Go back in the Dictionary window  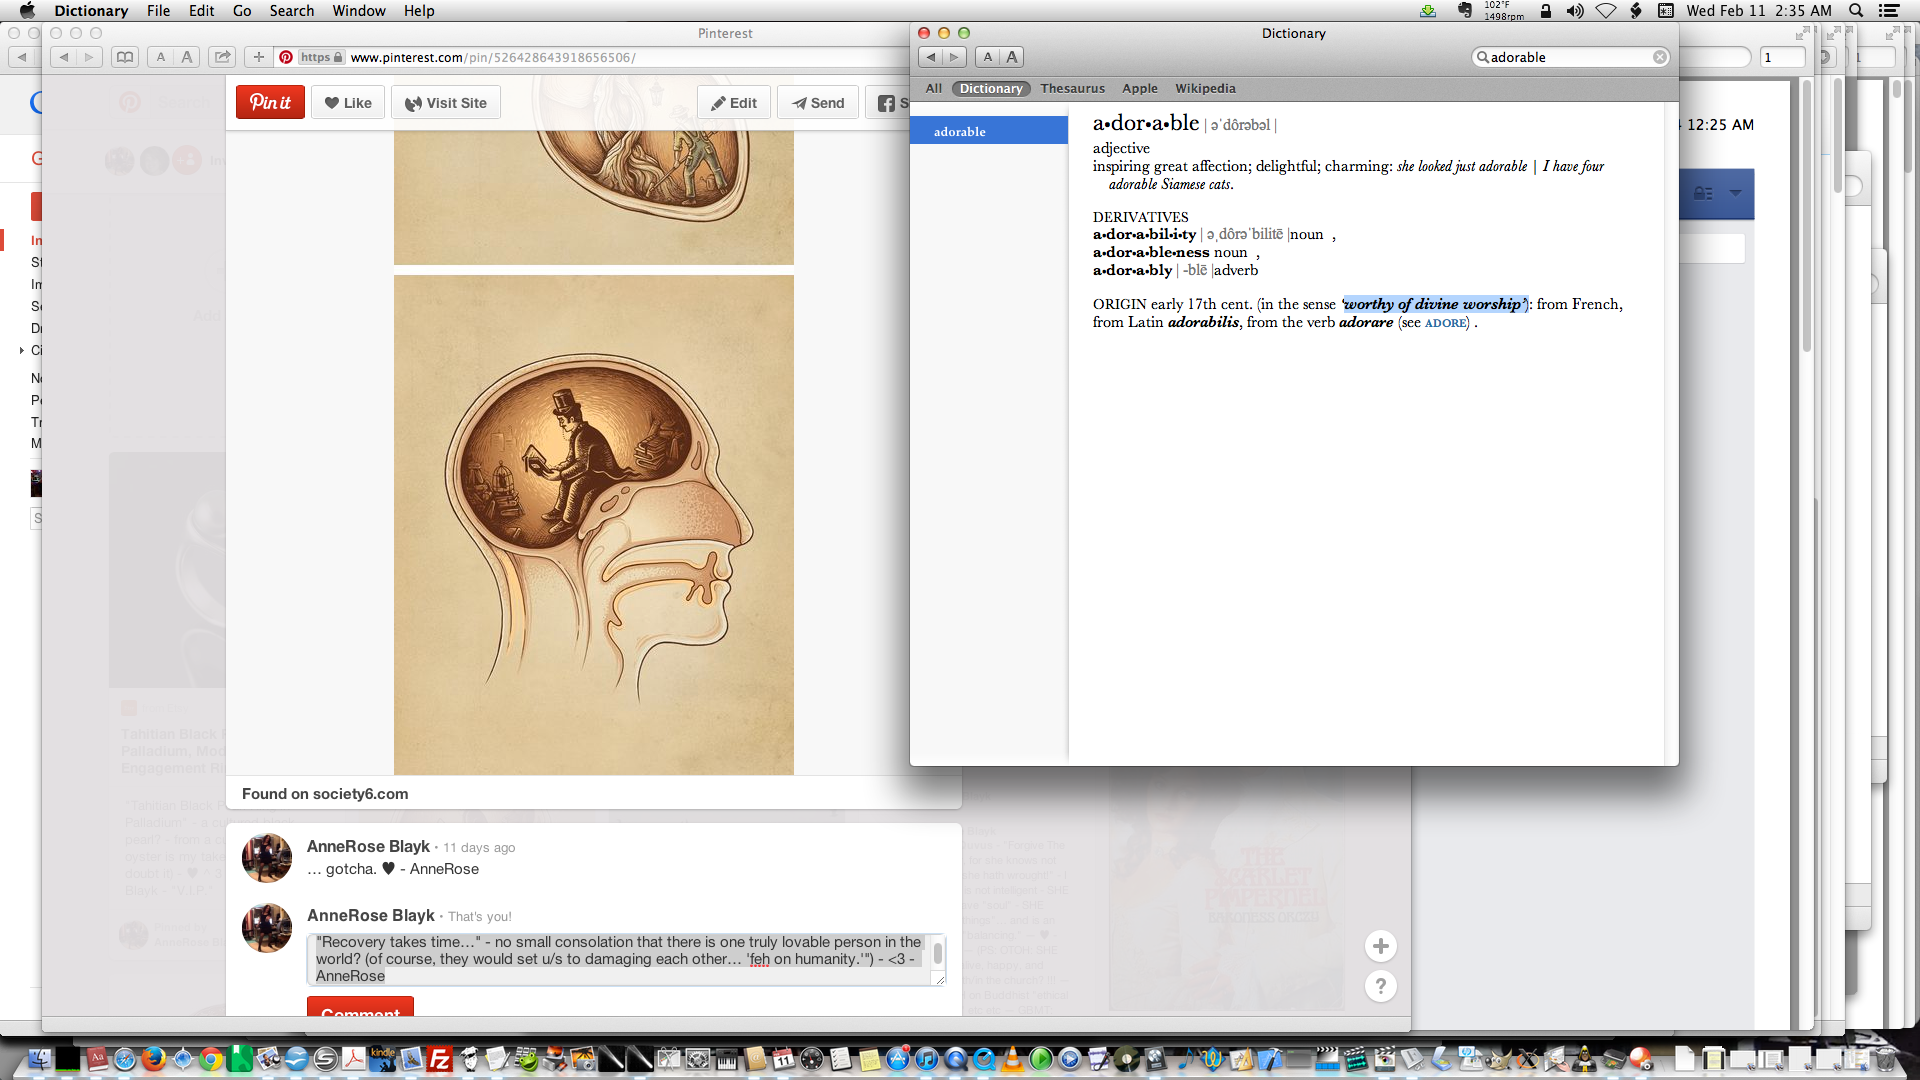coord(931,57)
